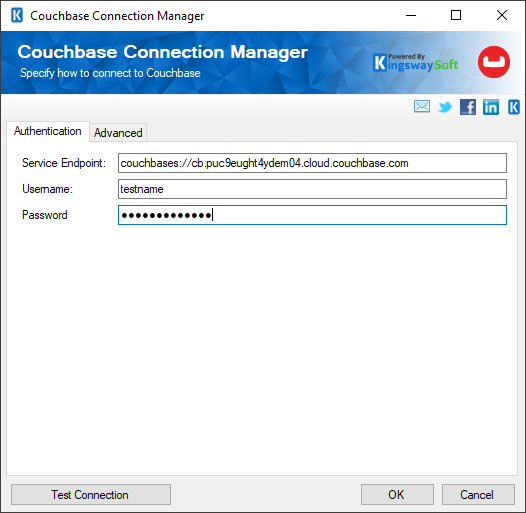
Task: Click the Username label
Action: (47, 189)
